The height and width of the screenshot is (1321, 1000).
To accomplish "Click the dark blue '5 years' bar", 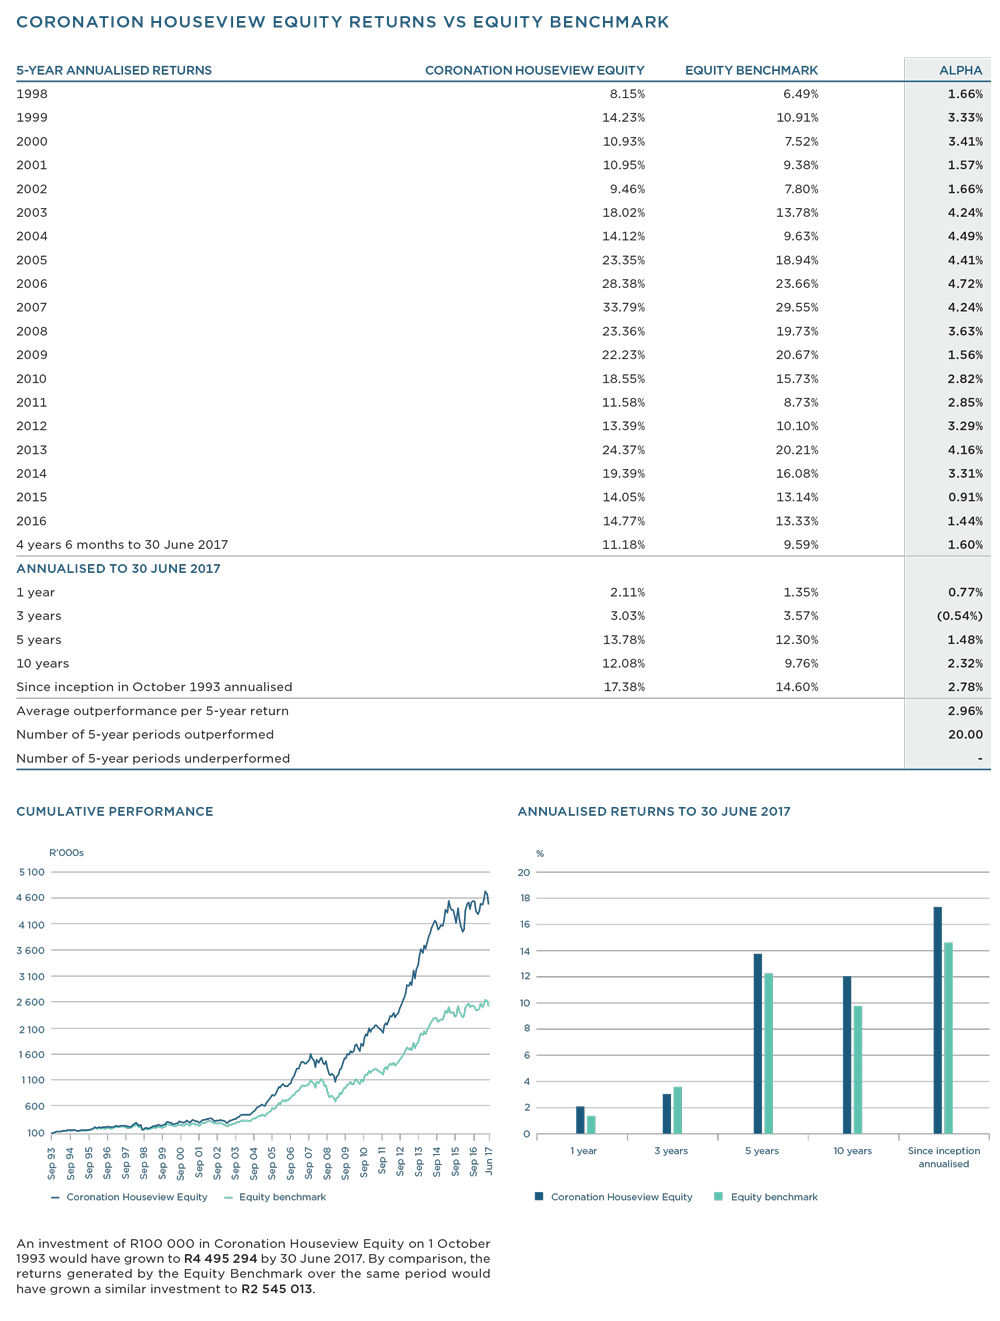I will [x=758, y=1044].
